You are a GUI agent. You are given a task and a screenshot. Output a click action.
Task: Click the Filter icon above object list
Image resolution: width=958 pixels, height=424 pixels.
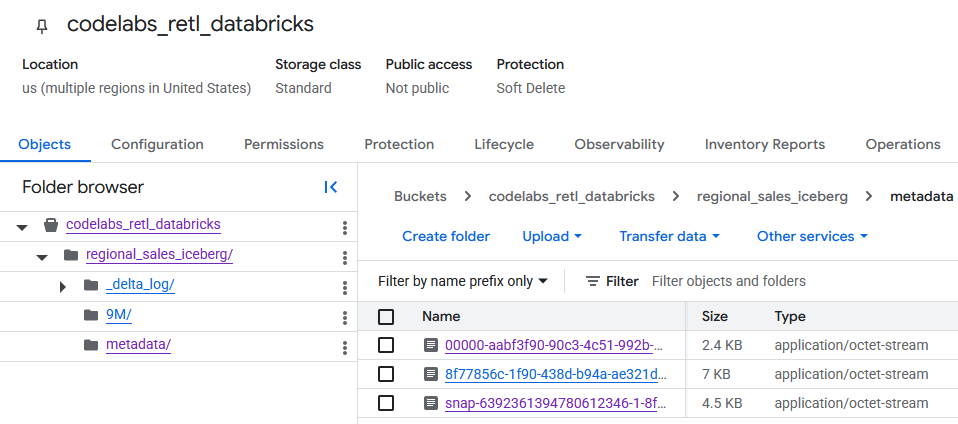click(x=593, y=281)
